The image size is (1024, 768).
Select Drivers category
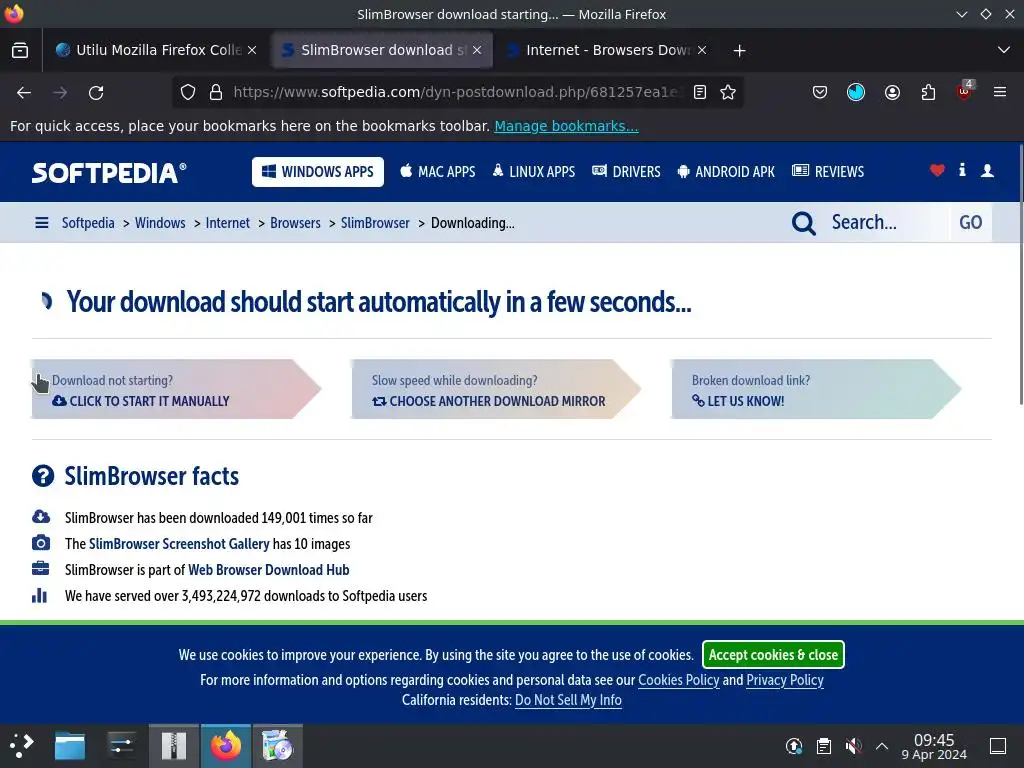(626, 172)
